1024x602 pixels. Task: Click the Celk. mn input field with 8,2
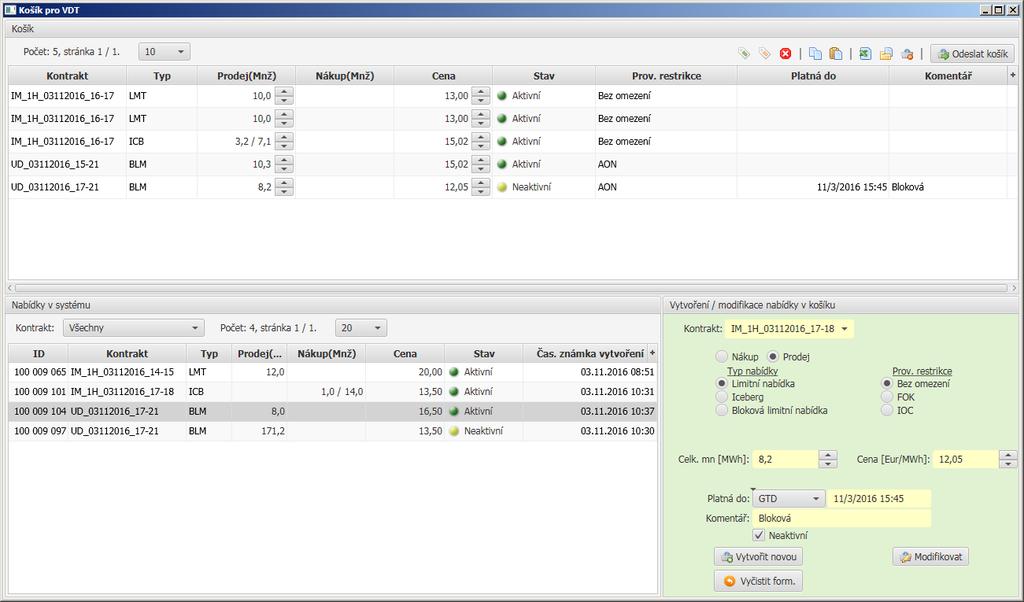point(786,459)
